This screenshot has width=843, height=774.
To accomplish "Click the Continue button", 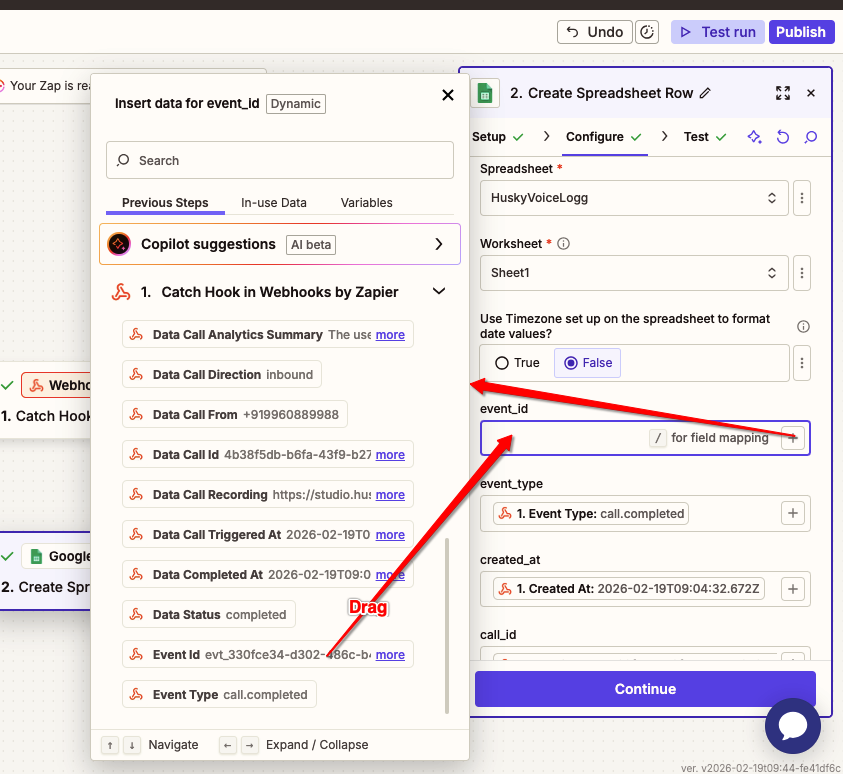I will [645, 689].
